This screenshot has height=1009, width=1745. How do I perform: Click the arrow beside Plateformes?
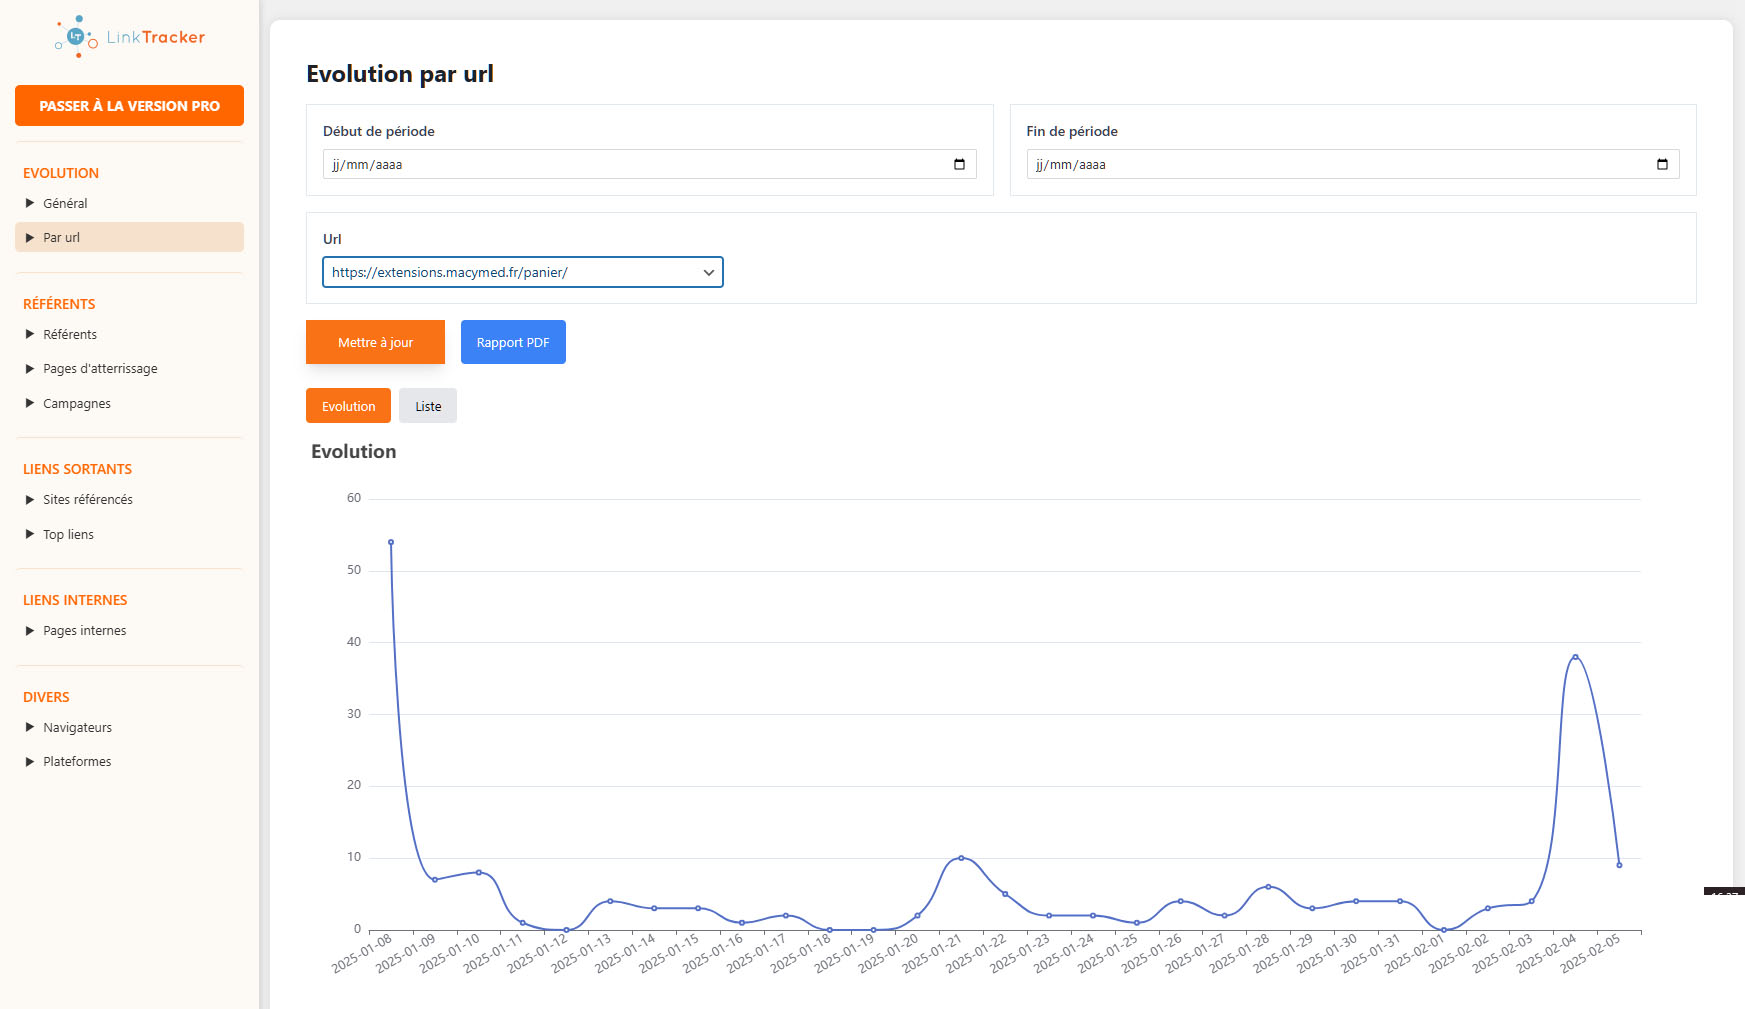pos(30,761)
